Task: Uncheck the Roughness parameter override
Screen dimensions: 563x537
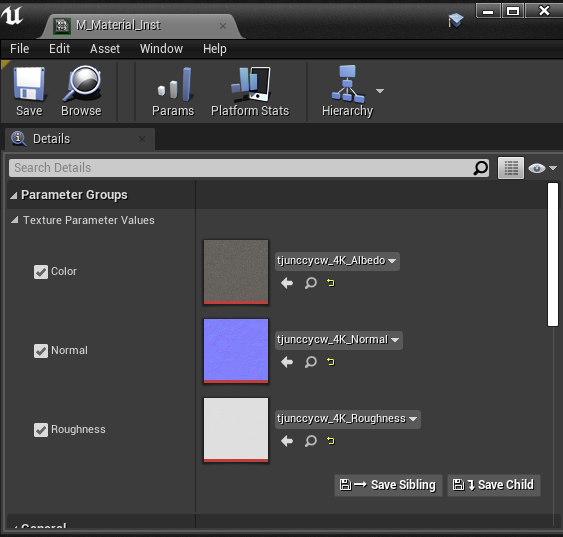Action: pos(41,430)
